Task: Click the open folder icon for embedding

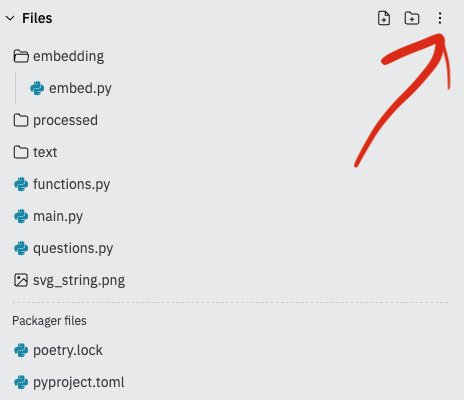Action: [21, 56]
